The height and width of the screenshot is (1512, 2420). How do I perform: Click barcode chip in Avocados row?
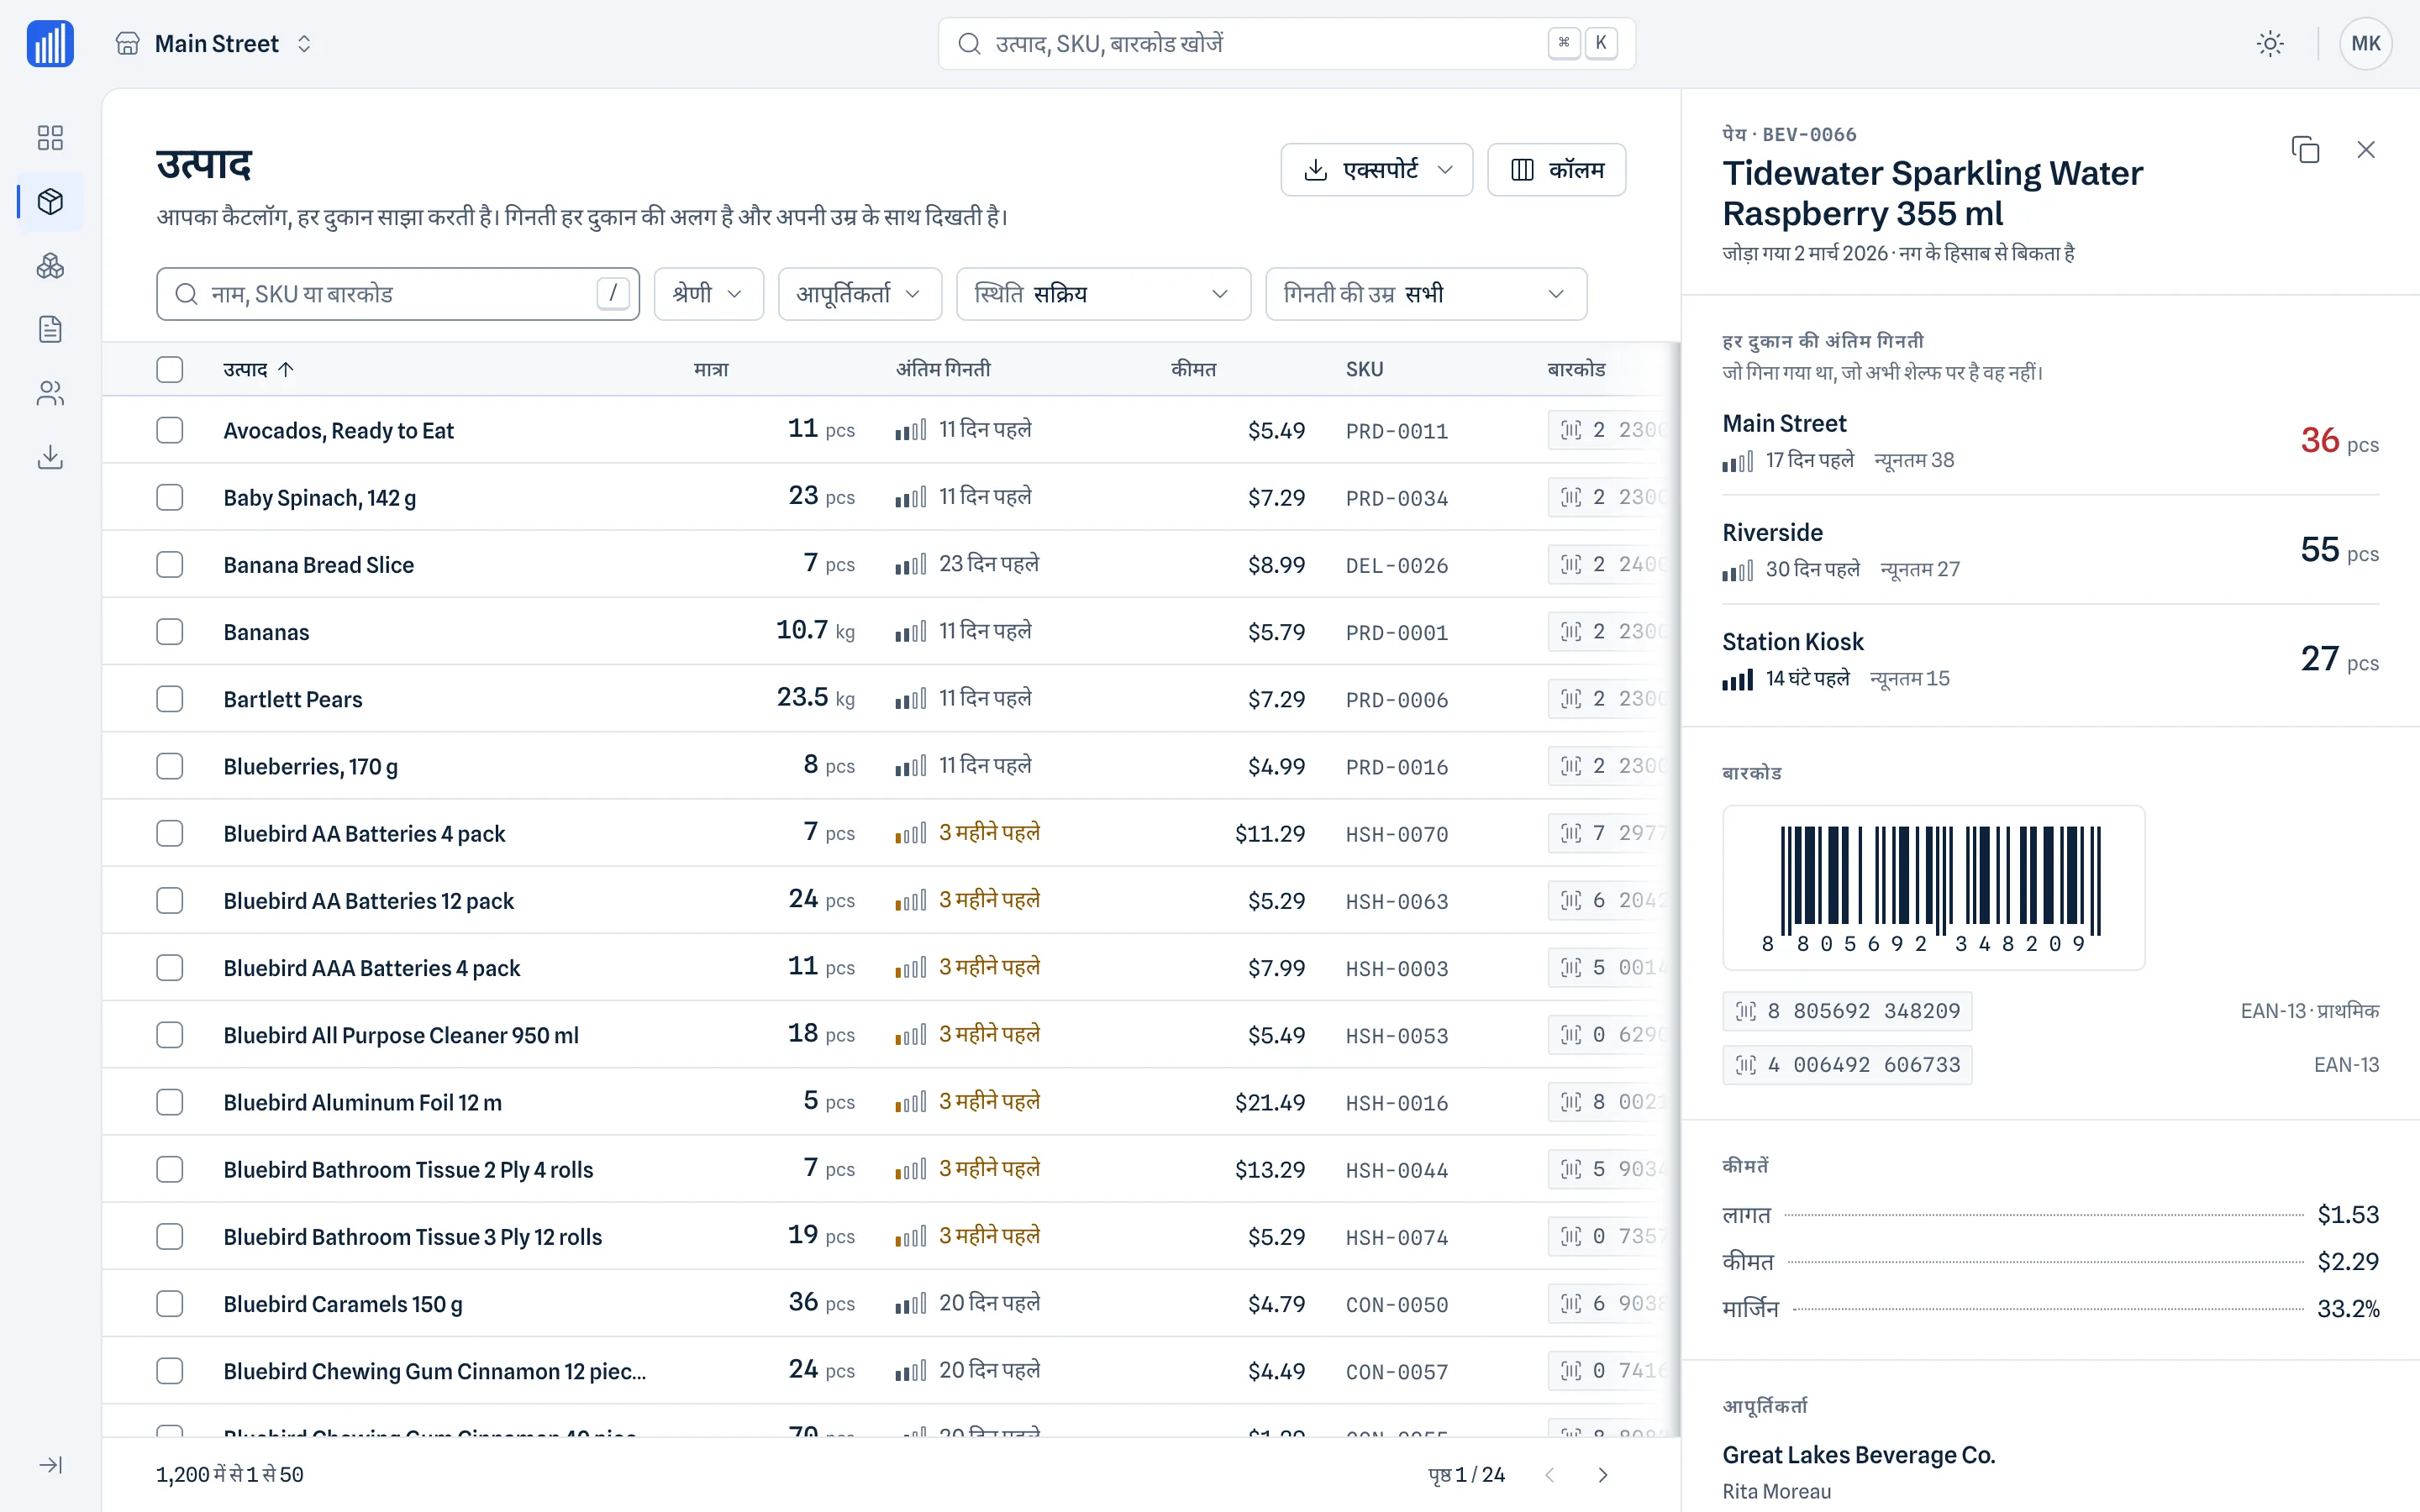1612,430
